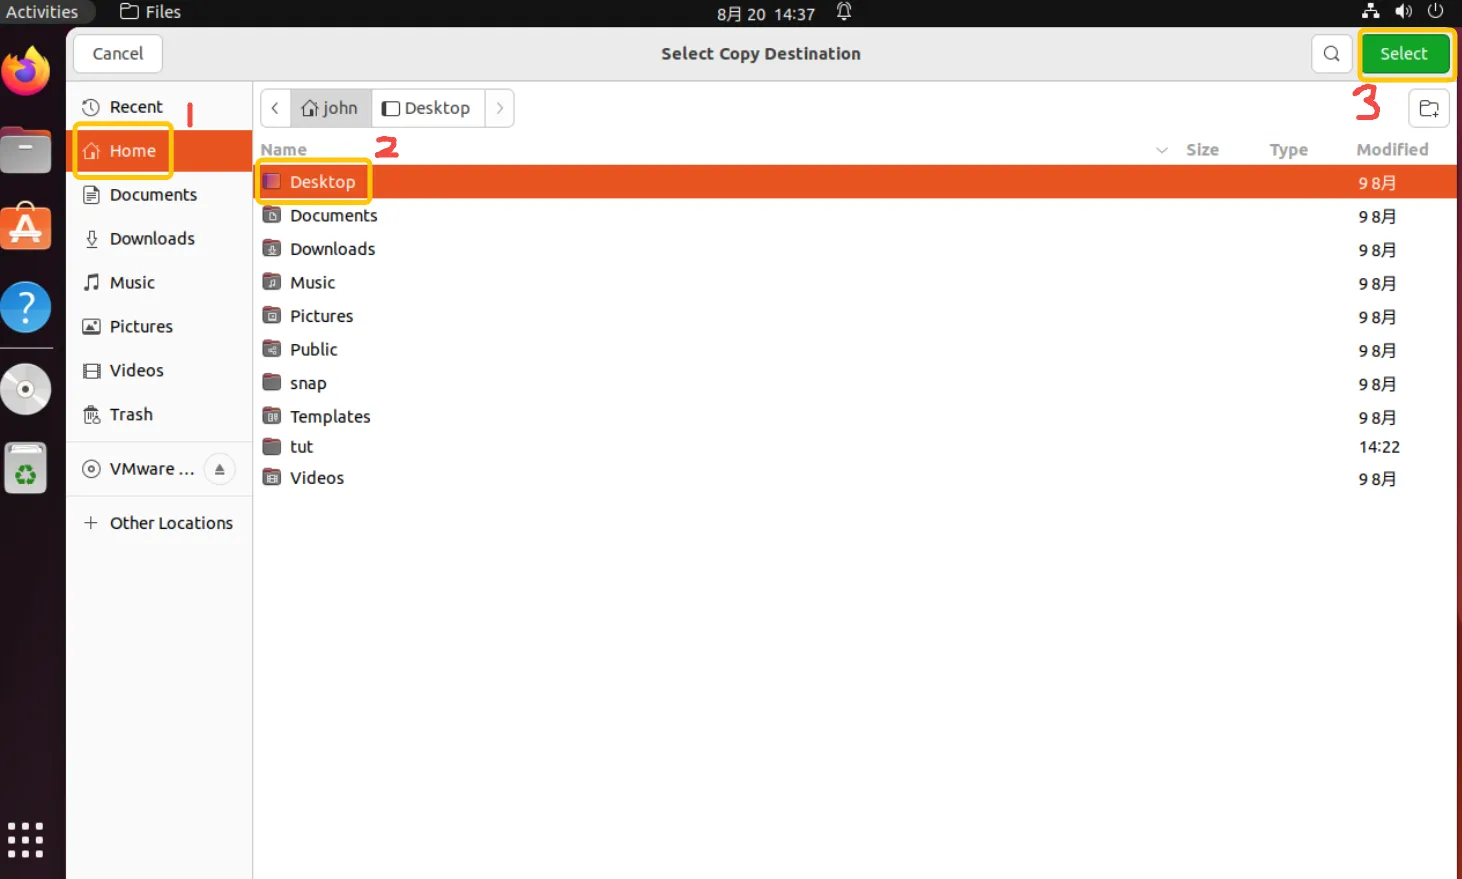Open the power menu icon
The image size is (1462, 879).
click(1436, 12)
